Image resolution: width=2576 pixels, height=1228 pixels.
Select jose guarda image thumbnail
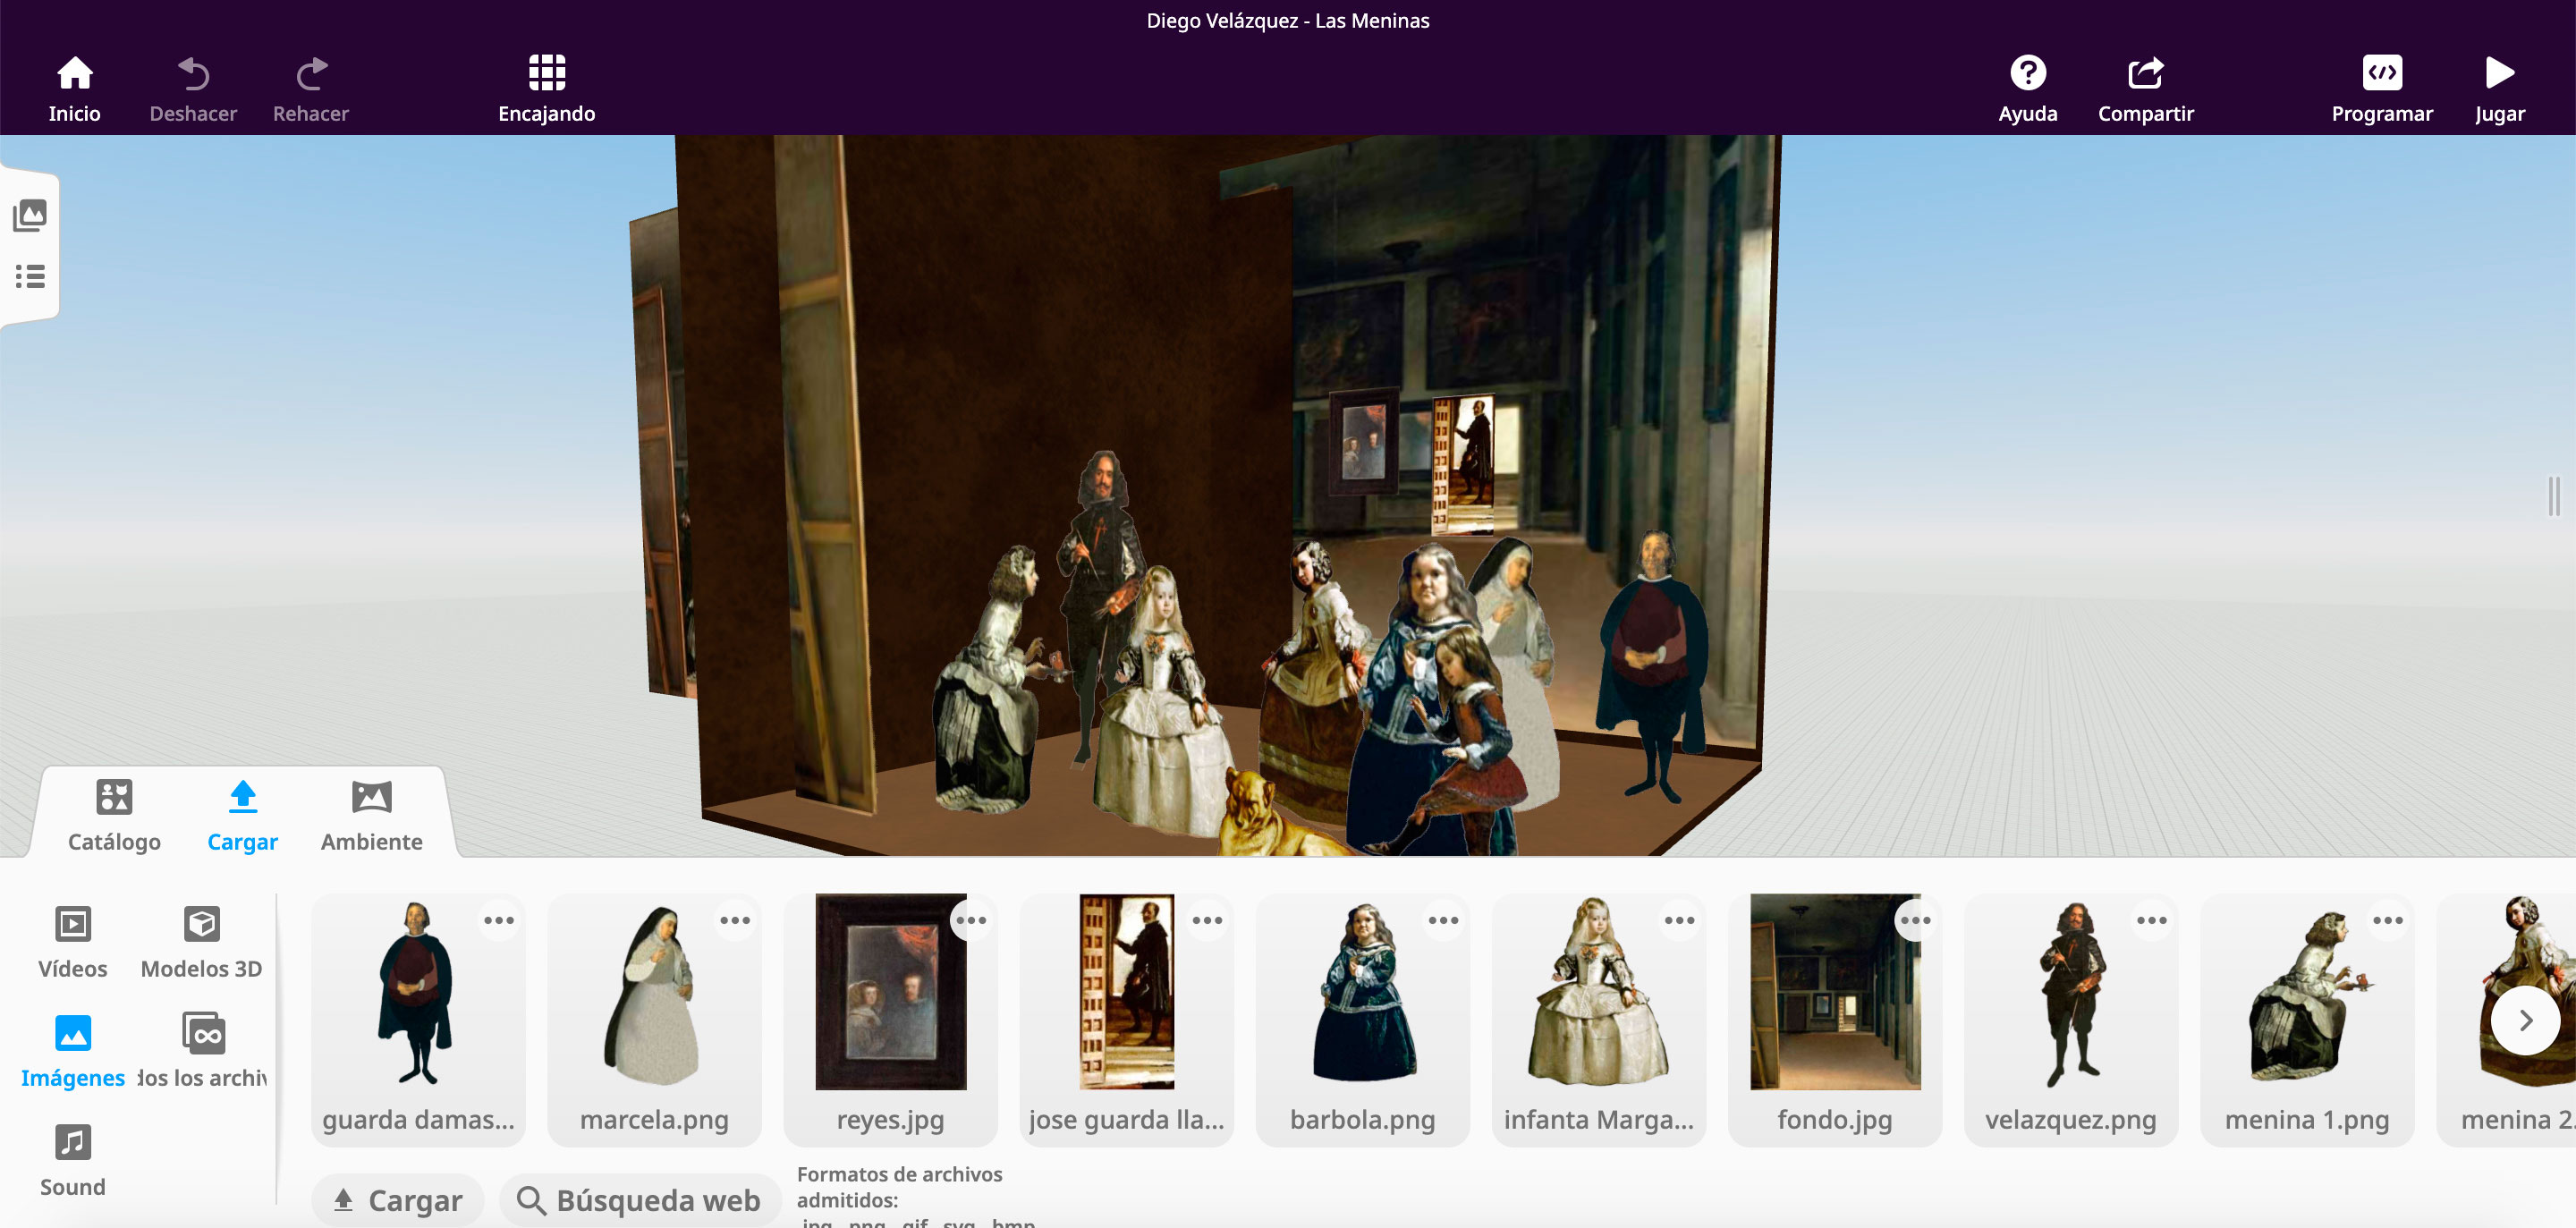point(1126,1020)
